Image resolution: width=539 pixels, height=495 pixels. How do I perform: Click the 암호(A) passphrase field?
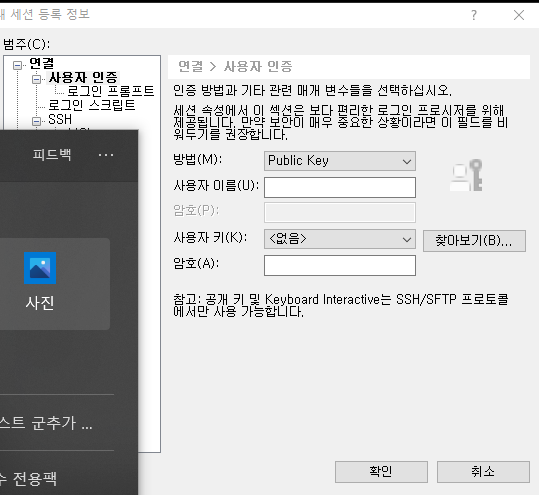[x=340, y=265]
